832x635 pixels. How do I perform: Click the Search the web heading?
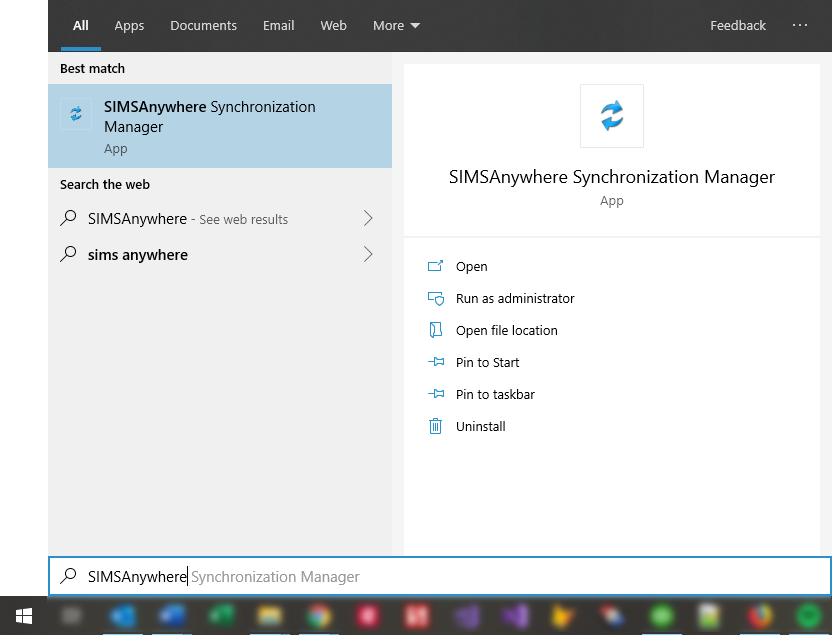pyautogui.click(x=105, y=185)
